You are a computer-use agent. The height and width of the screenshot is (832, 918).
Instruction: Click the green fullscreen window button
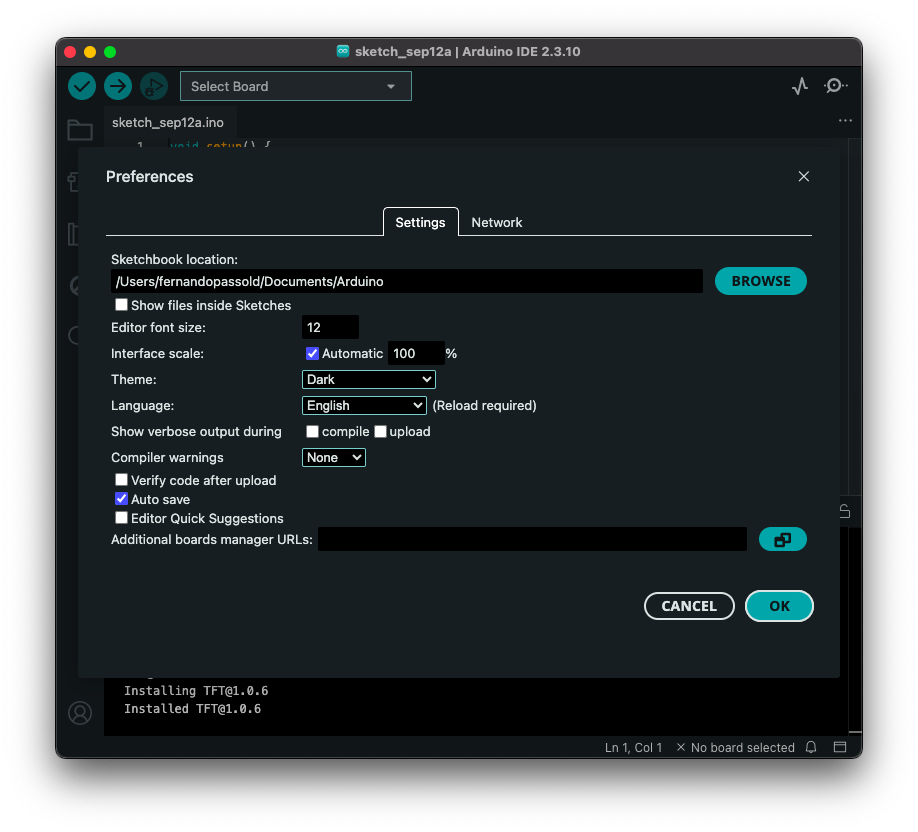110,52
